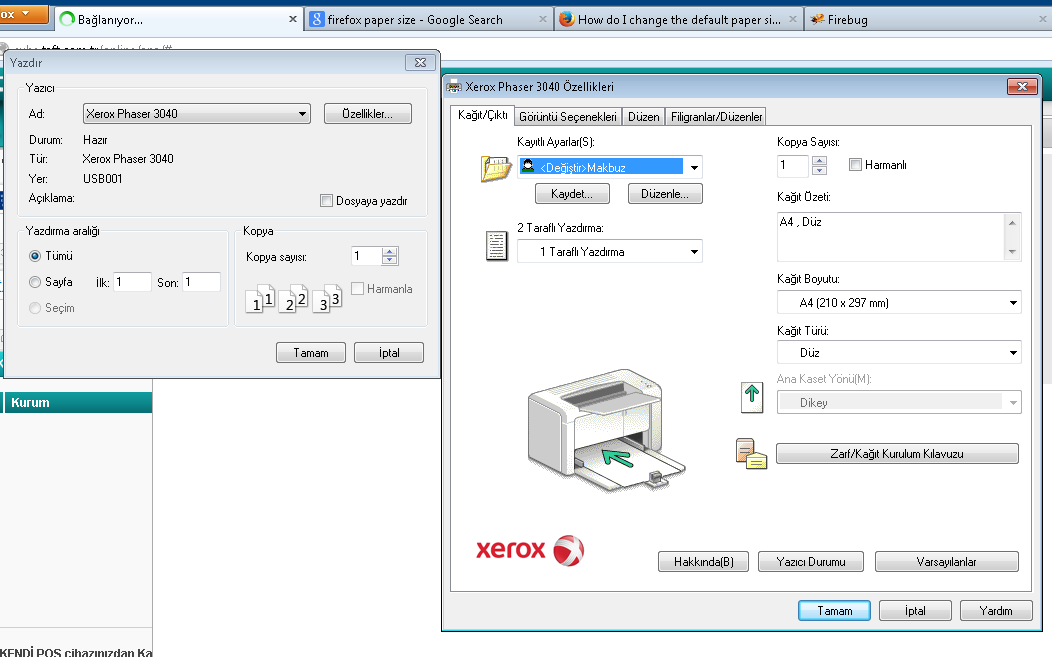The width and height of the screenshot is (1052, 657).
Task: Decrease Kopya Sayısı in properties dialog
Action: click(x=819, y=170)
